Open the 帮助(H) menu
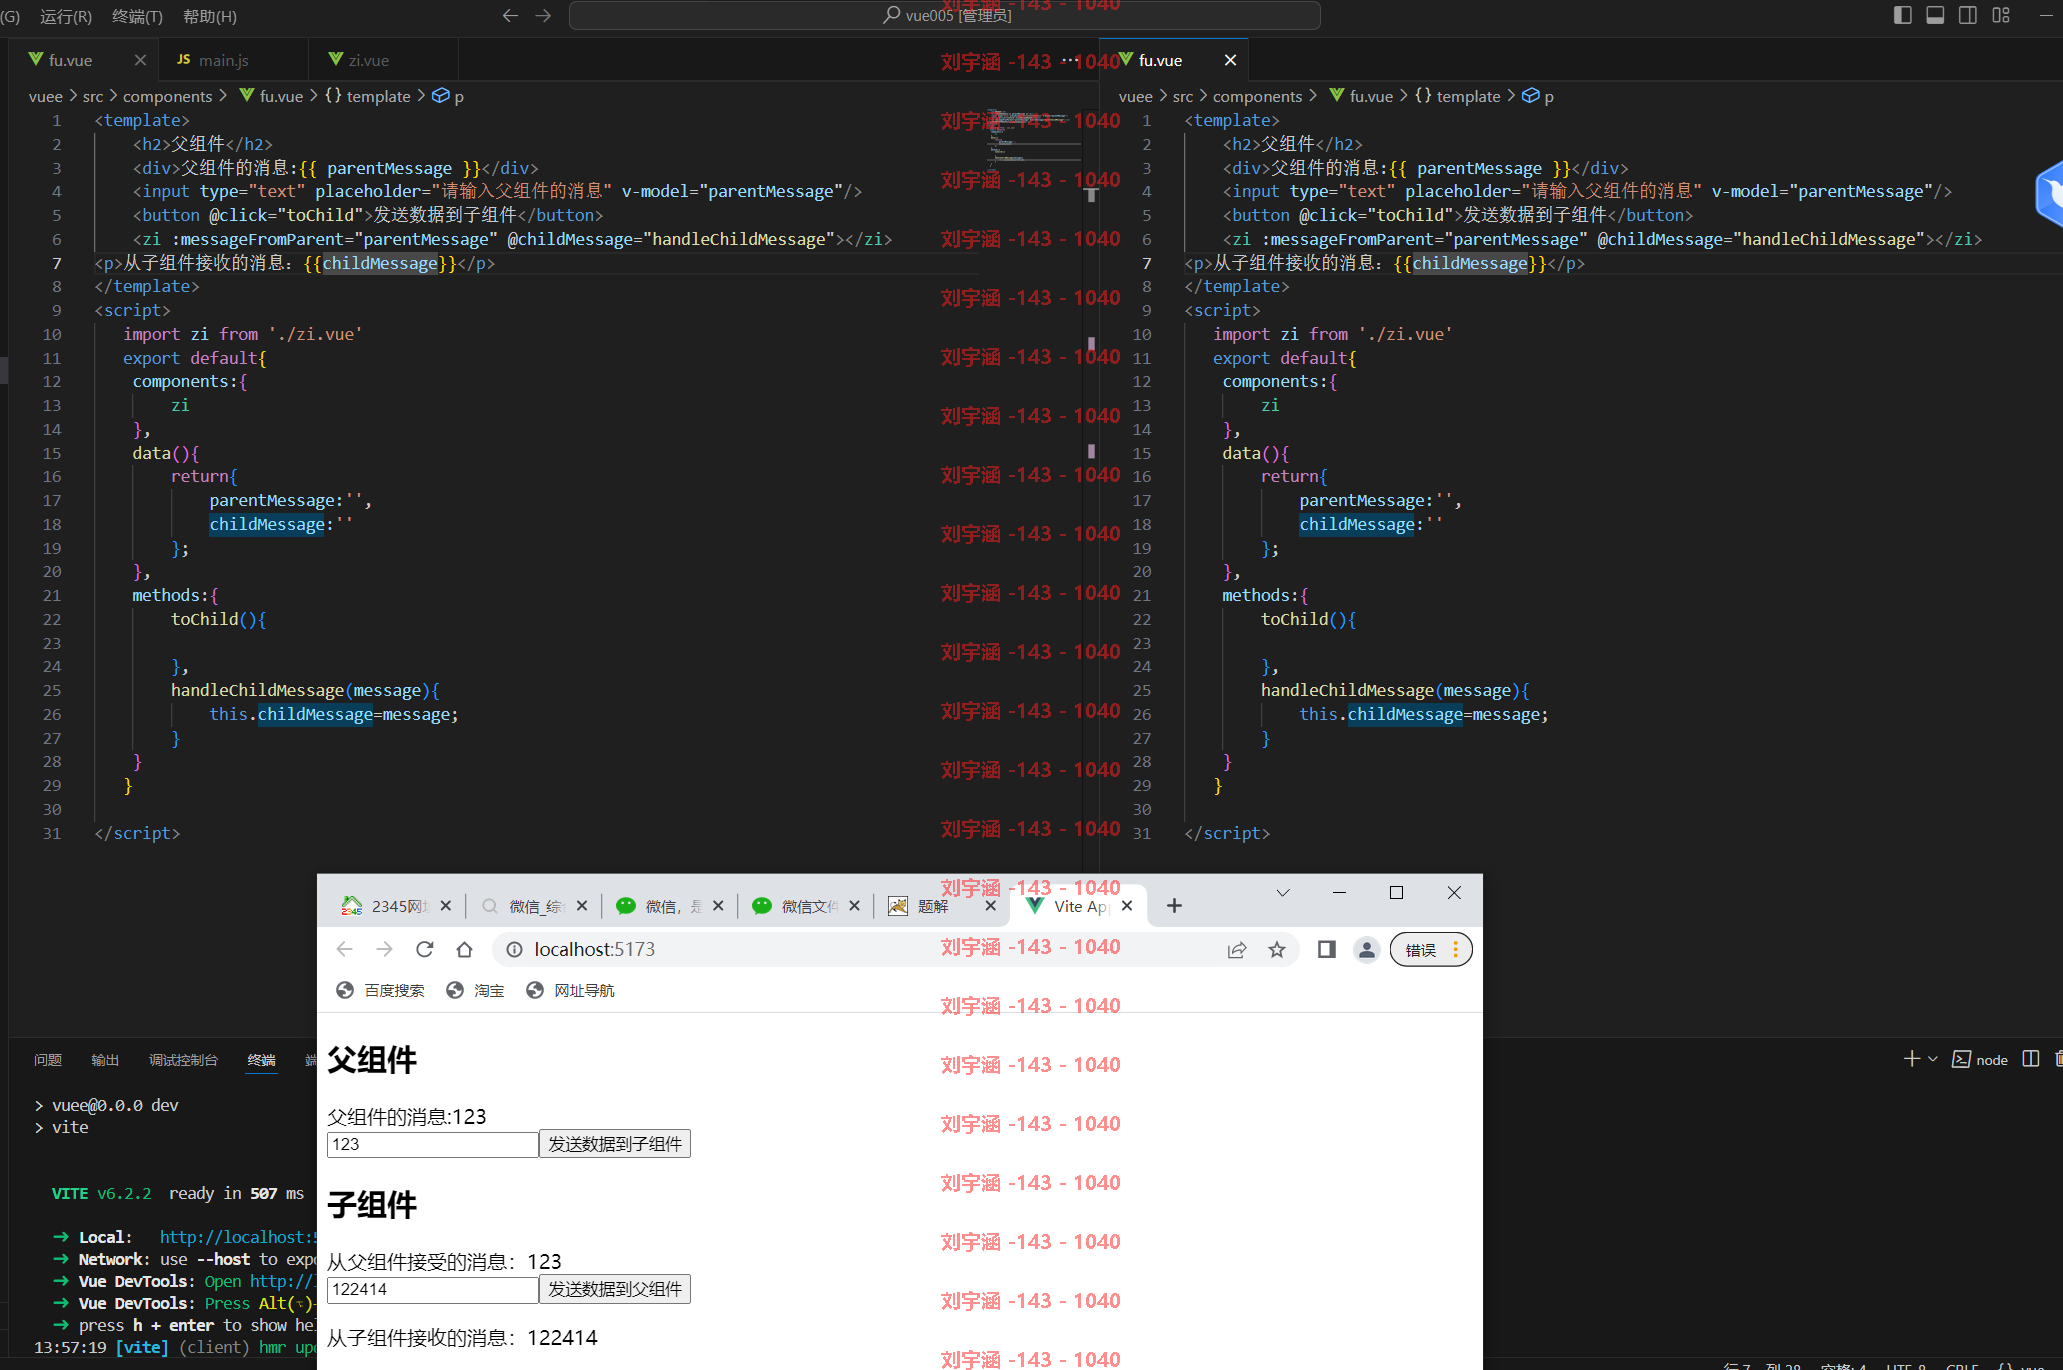 pyautogui.click(x=210, y=16)
